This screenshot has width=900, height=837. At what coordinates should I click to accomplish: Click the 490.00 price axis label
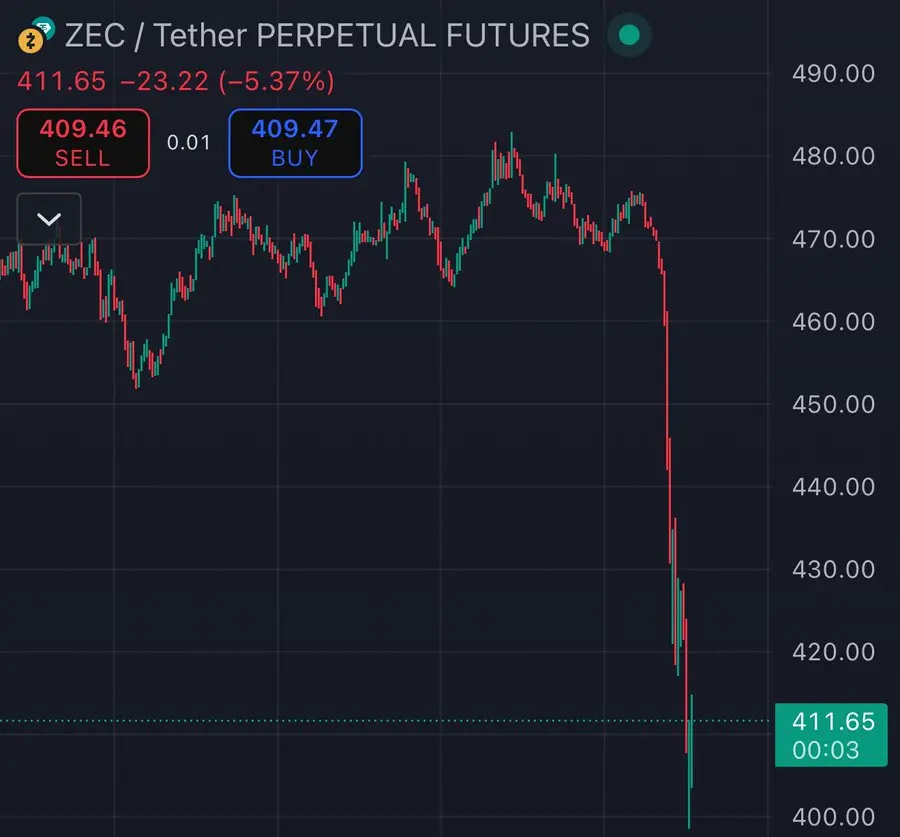pyautogui.click(x=833, y=73)
